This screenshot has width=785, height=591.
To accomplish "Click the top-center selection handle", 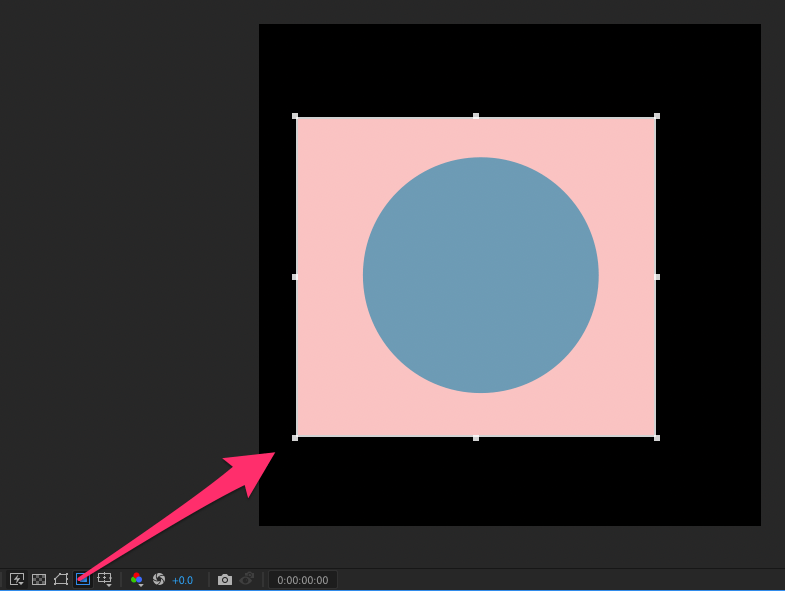I will pos(476,116).
